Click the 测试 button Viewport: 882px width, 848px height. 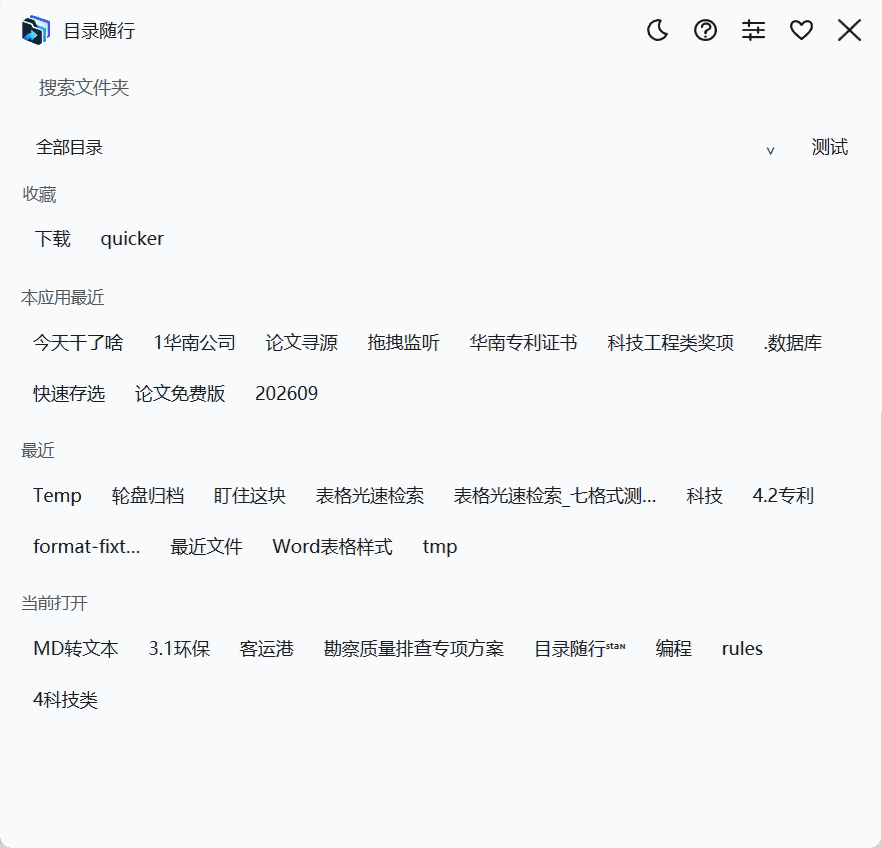(830, 147)
